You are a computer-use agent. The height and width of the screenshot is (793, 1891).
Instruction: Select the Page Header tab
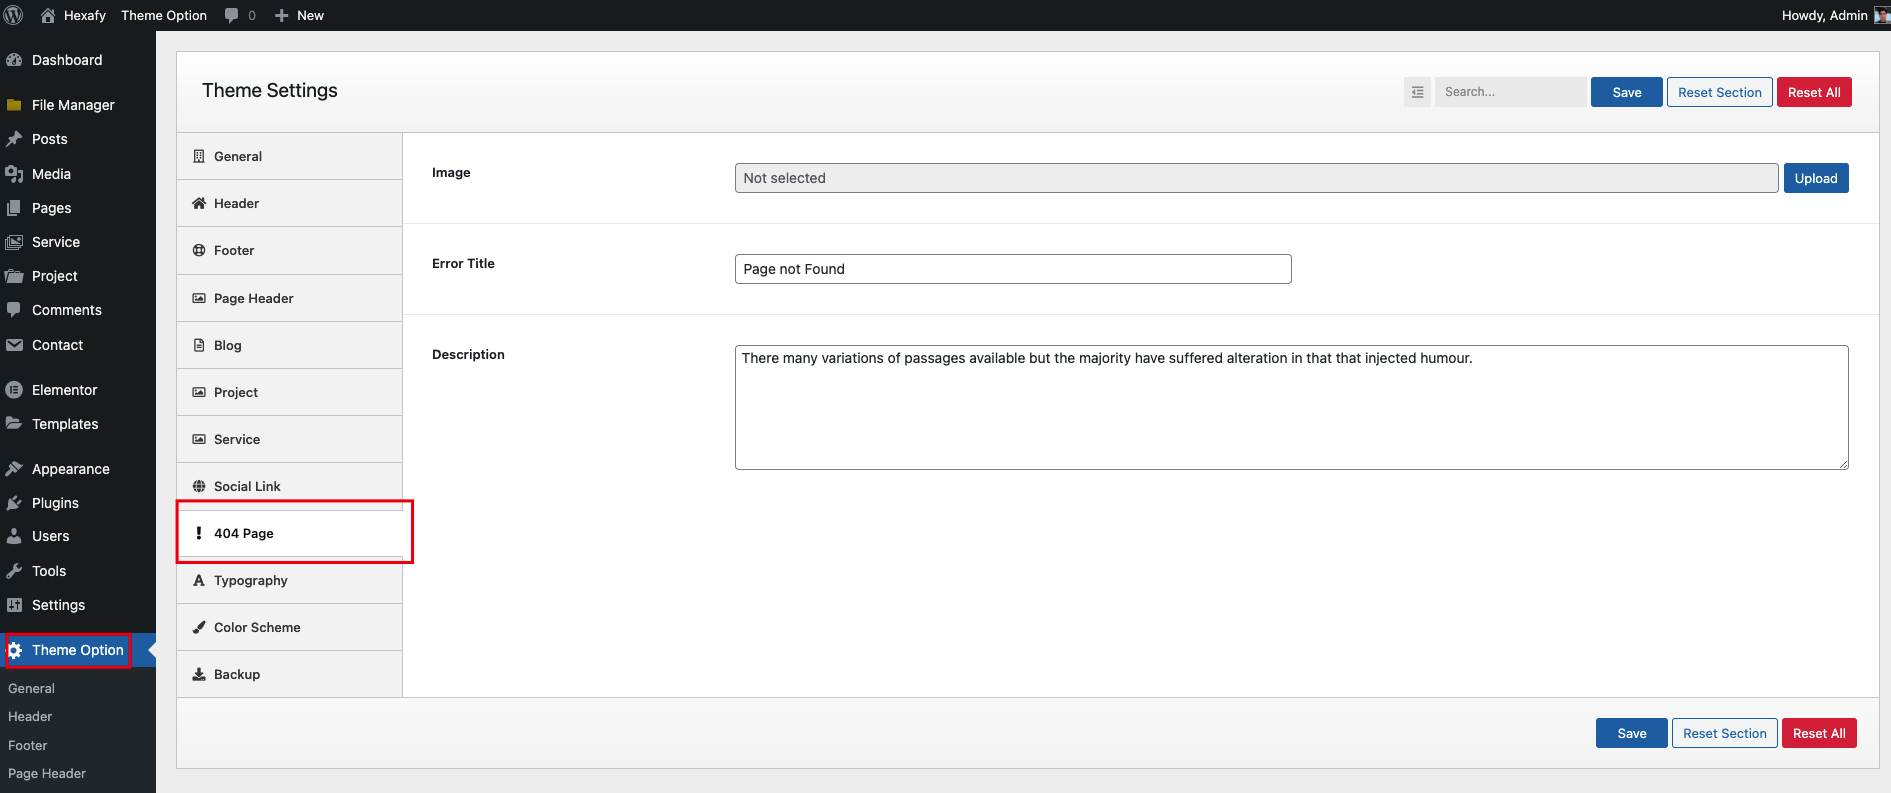point(290,298)
